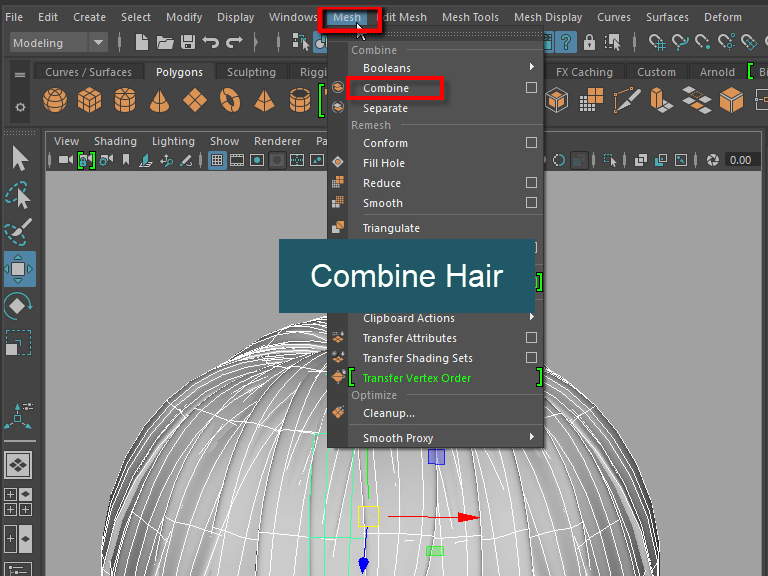Image resolution: width=768 pixels, height=576 pixels.
Task: Click the Save scene icon
Action: click(x=186, y=42)
